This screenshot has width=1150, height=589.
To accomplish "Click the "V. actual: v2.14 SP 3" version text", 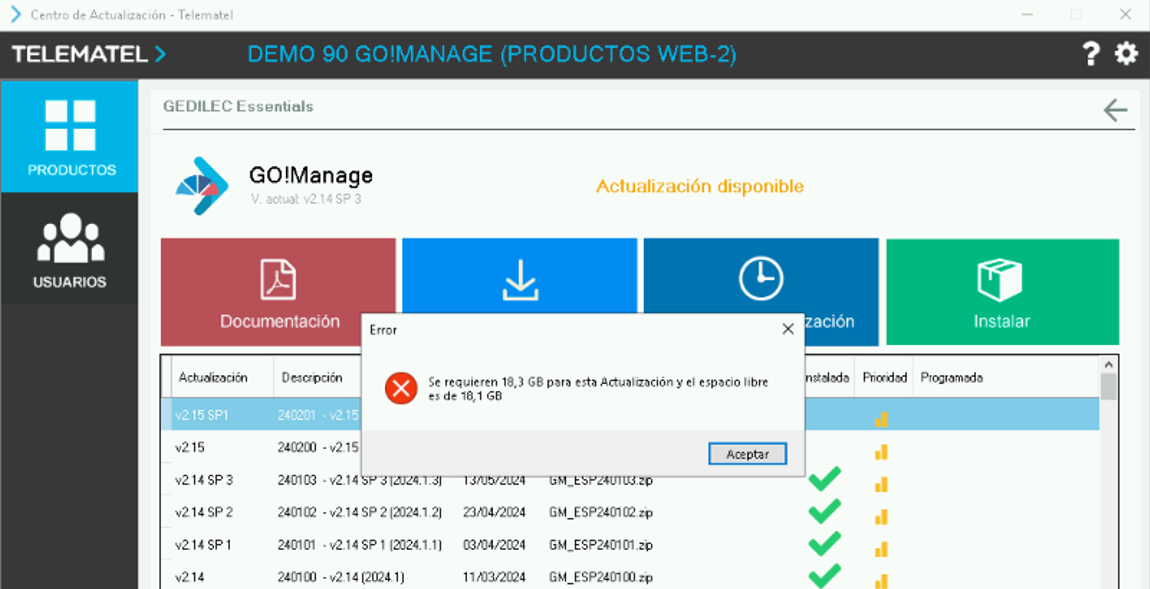I will [306, 199].
